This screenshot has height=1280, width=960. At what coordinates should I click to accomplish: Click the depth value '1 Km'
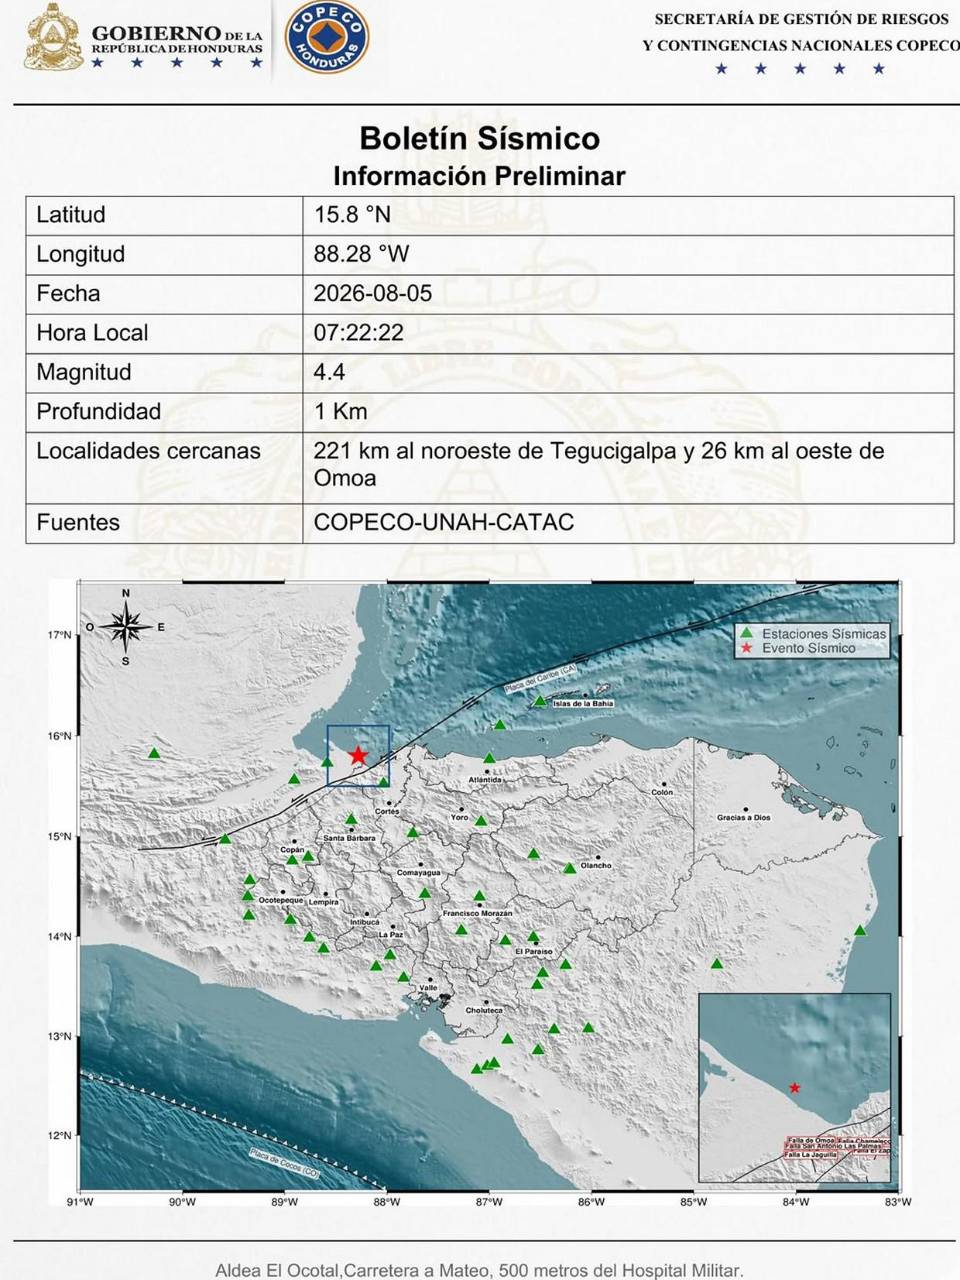tap(340, 411)
